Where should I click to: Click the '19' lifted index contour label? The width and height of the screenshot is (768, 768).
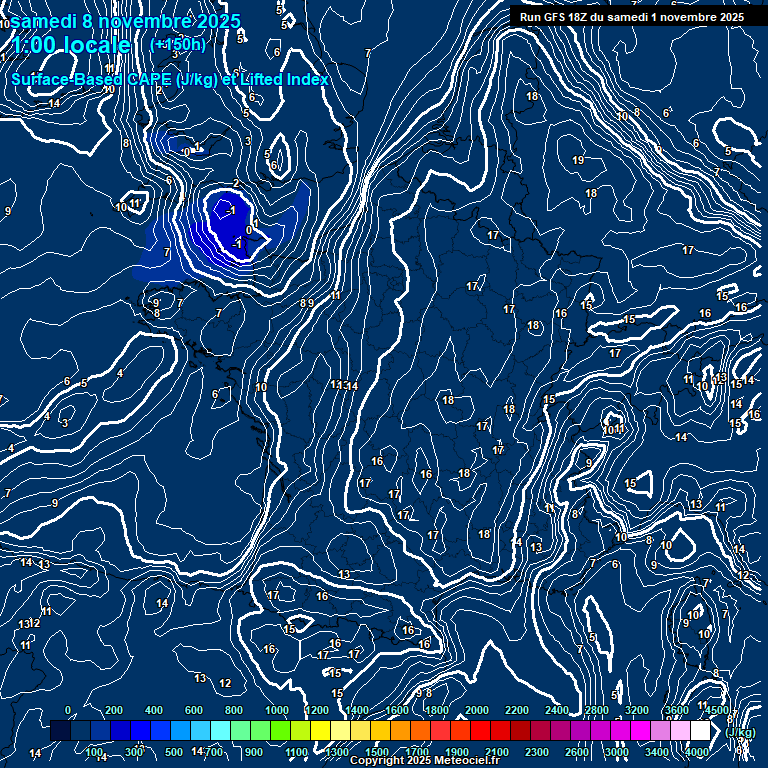click(x=578, y=160)
